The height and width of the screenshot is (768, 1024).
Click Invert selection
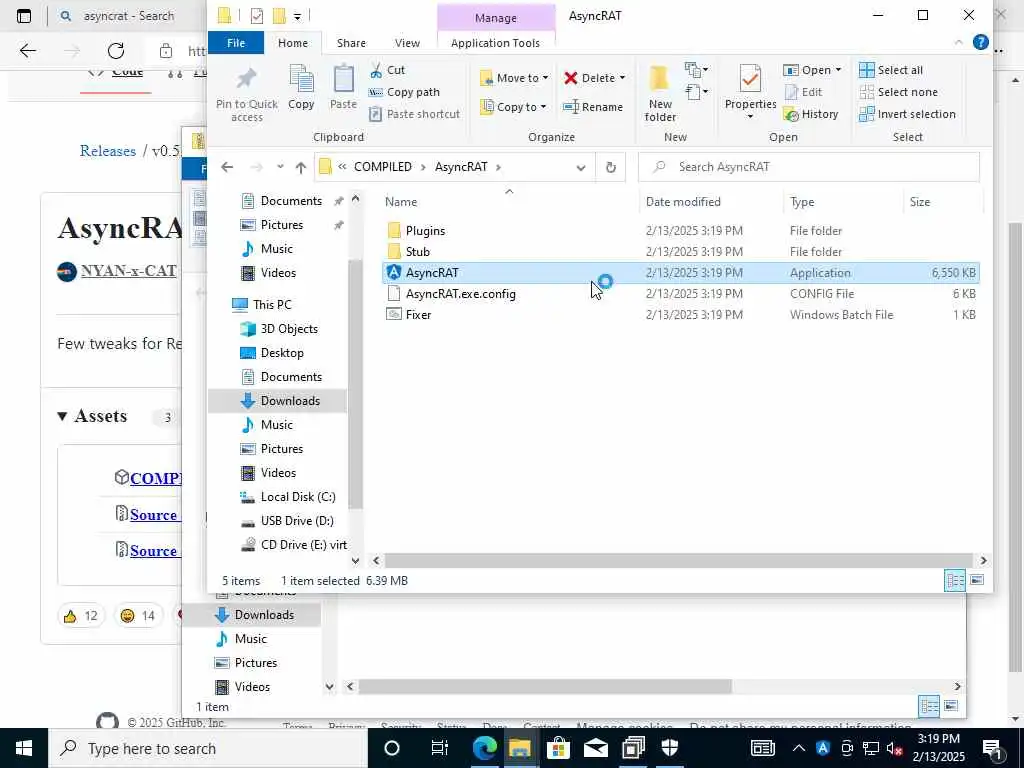coord(907,114)
